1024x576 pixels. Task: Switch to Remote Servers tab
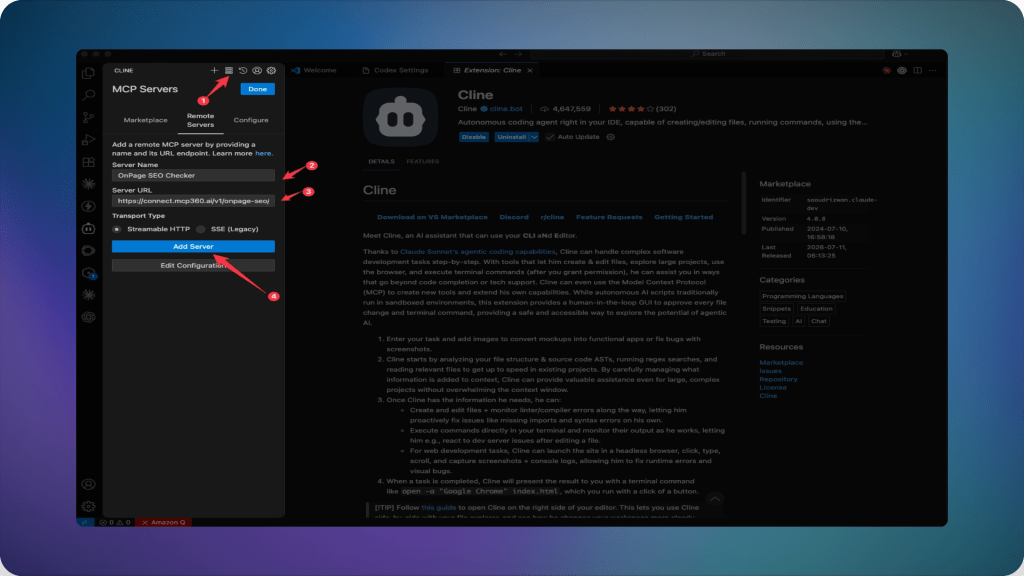pyautogui.click(x=200, y=120)
